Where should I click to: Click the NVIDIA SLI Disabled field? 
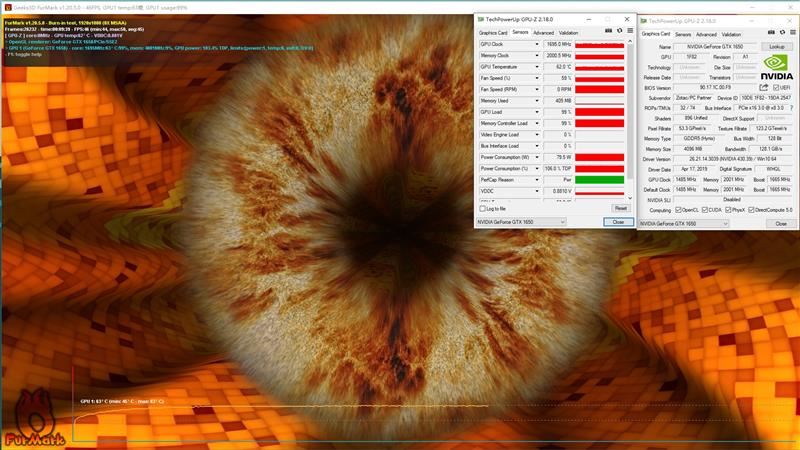pyautogui.click(x=733, y=199)
